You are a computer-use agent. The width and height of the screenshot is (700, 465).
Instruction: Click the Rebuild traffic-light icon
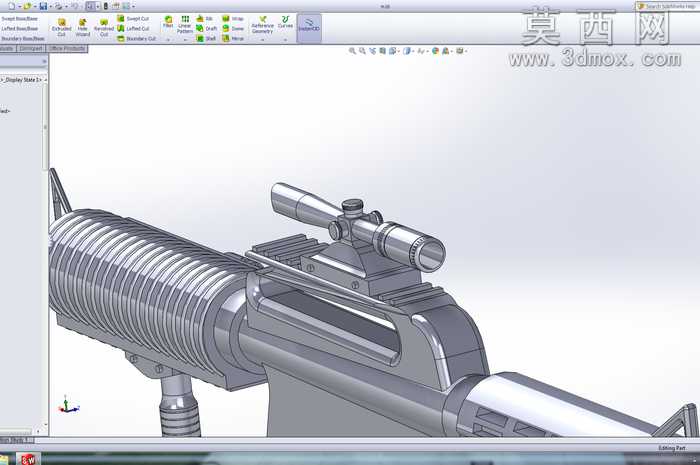click(x=106, y=6)
